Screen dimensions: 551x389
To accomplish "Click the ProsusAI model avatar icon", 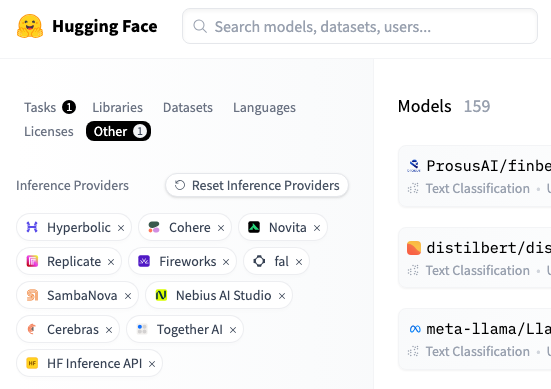I will [x=414, y=166].
